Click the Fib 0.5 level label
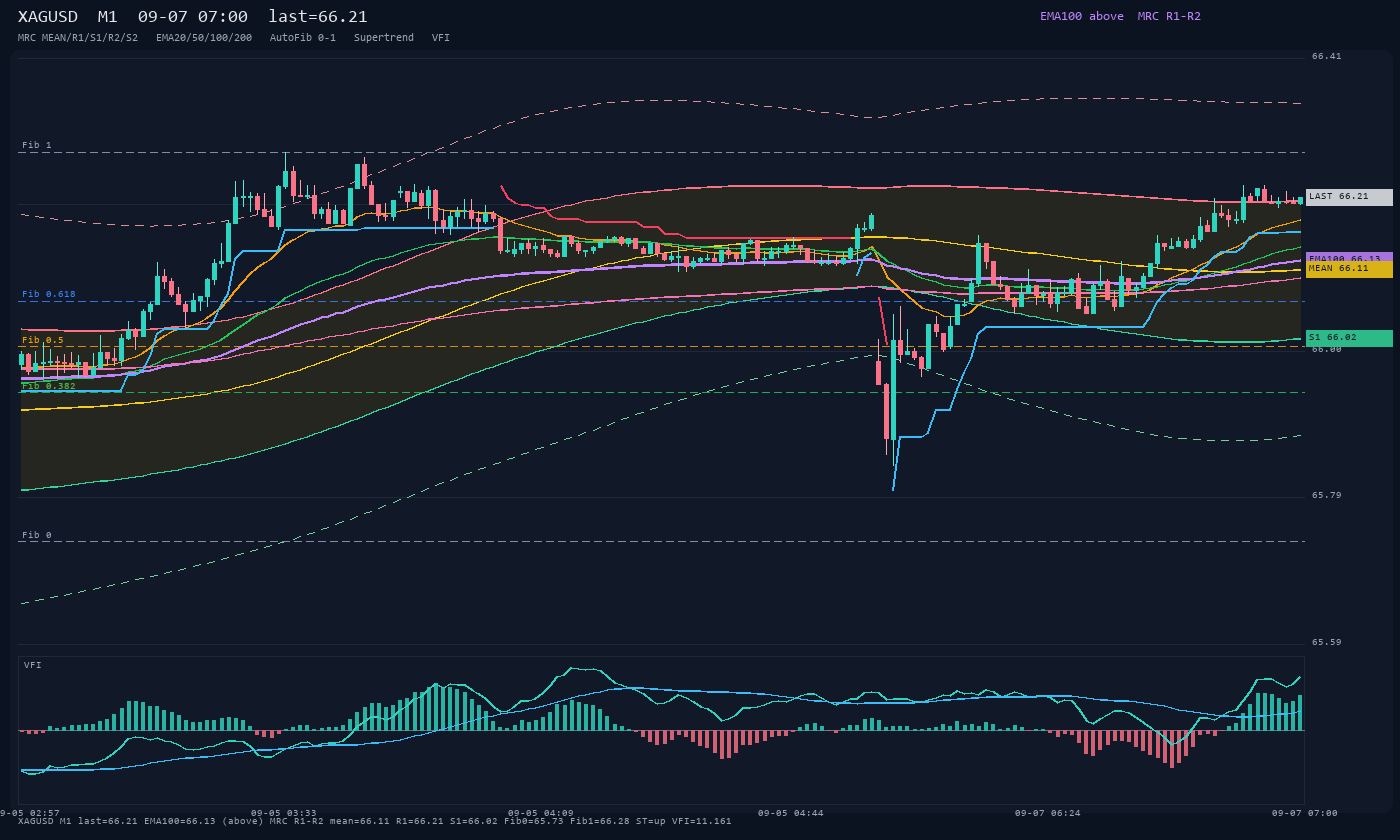Viewport: 1400px width, 840px height. (43, 340)
